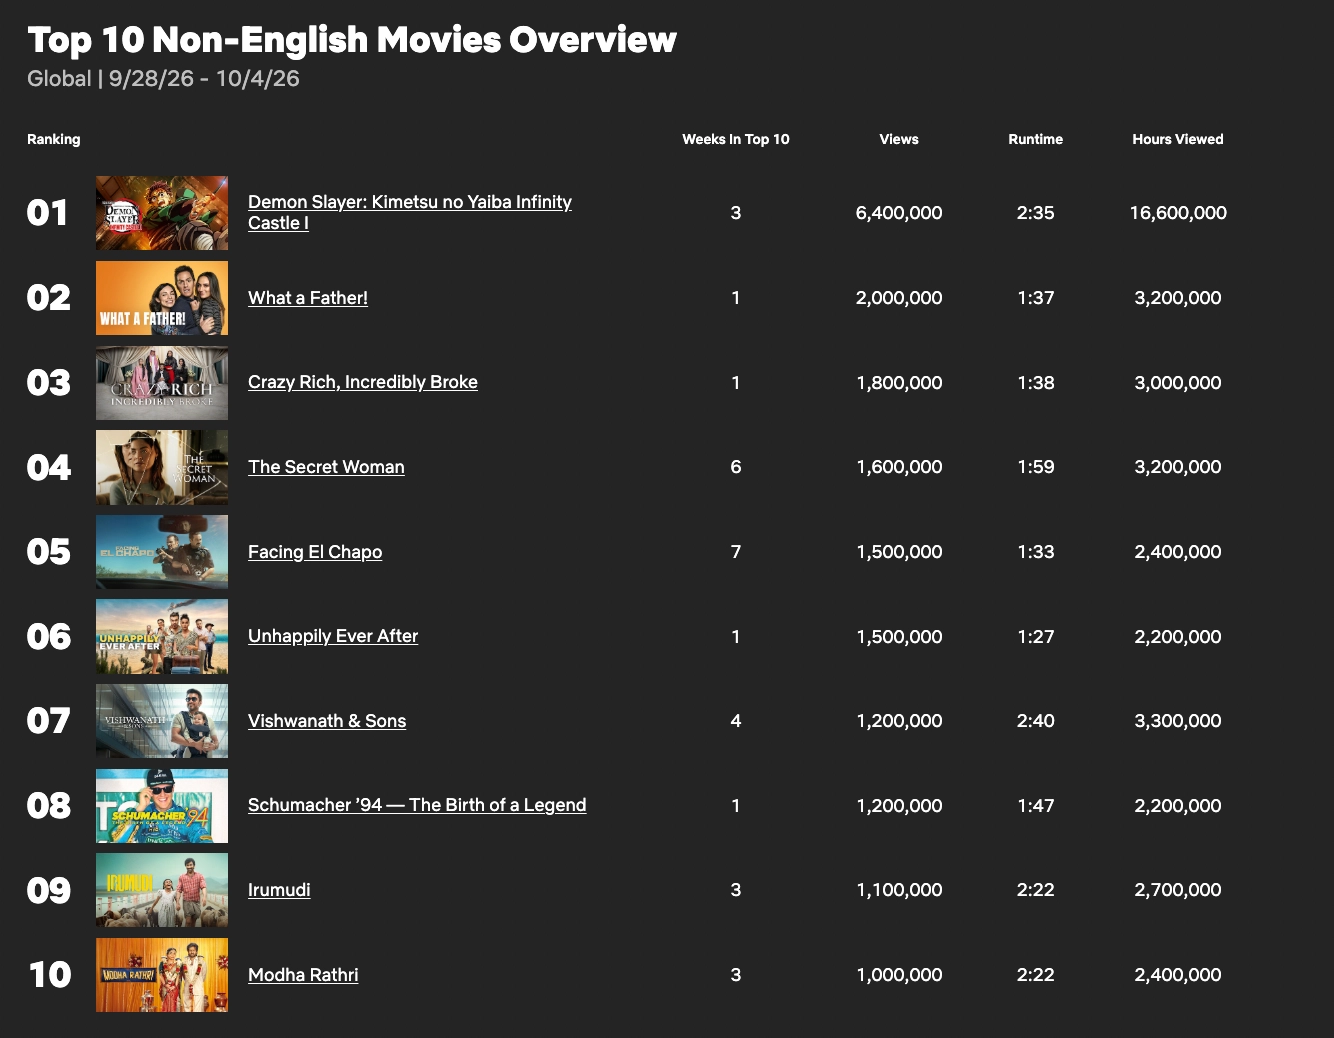Click the Irumudi poster thumbnail
The width and height of the screenshot is (1334, 1038).
tap(162, 890)
